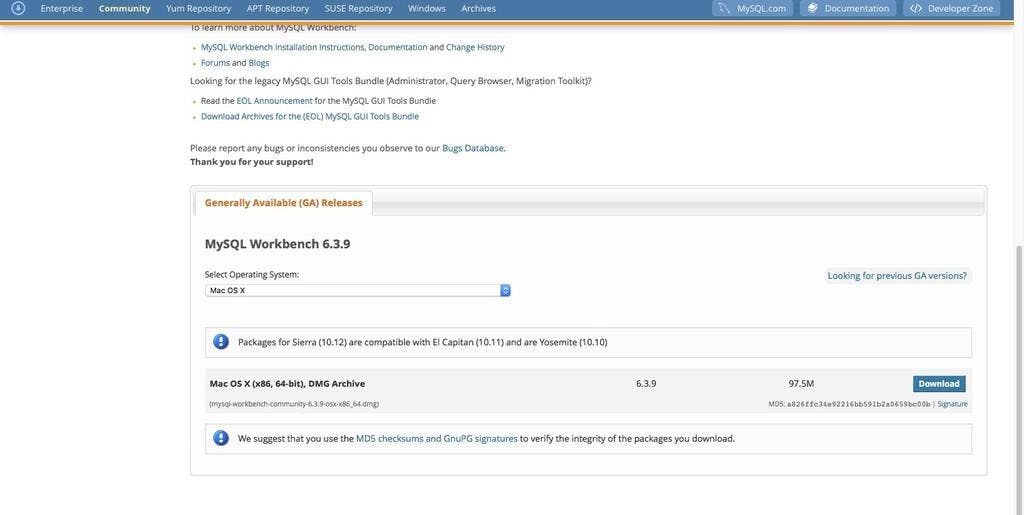Visit the Forums link
Image resolution: width=1024 pixels, height=515 pixels.
click(215, 63)
